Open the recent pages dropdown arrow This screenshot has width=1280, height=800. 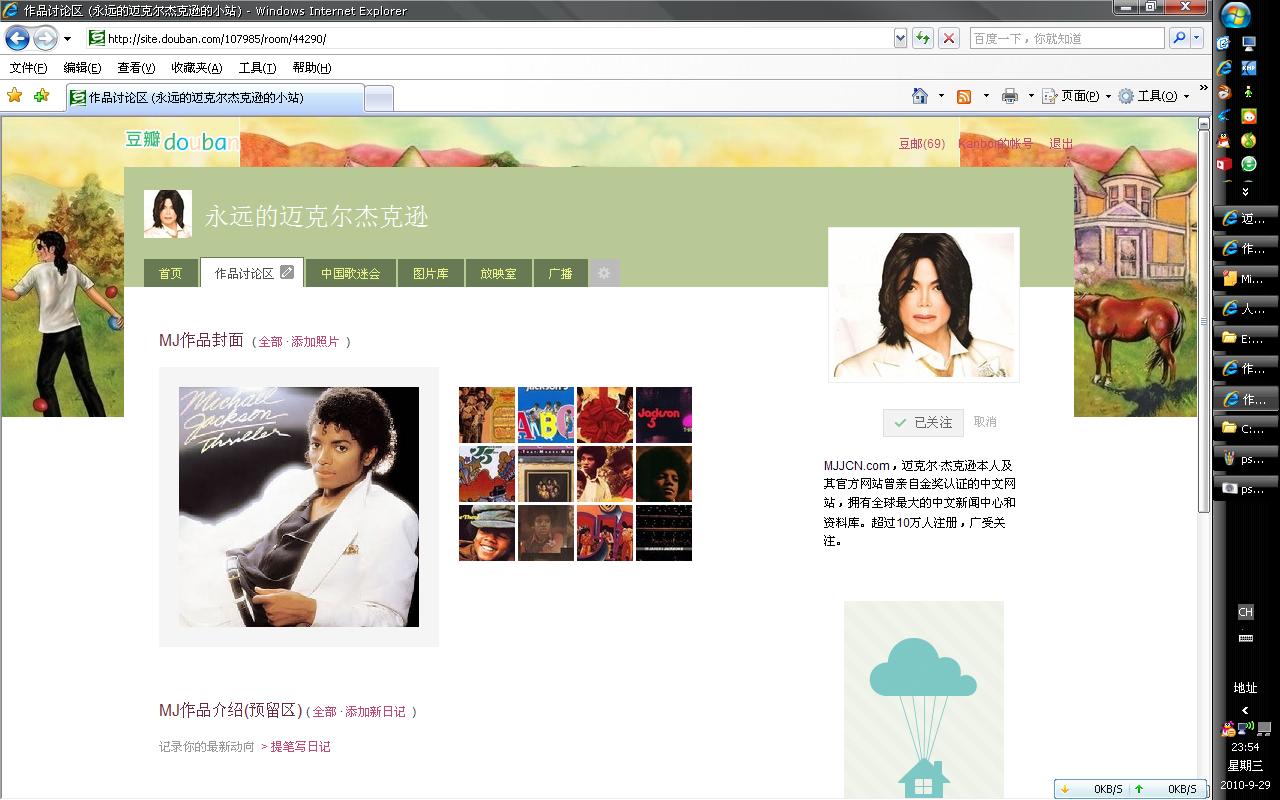pos(67,39)
